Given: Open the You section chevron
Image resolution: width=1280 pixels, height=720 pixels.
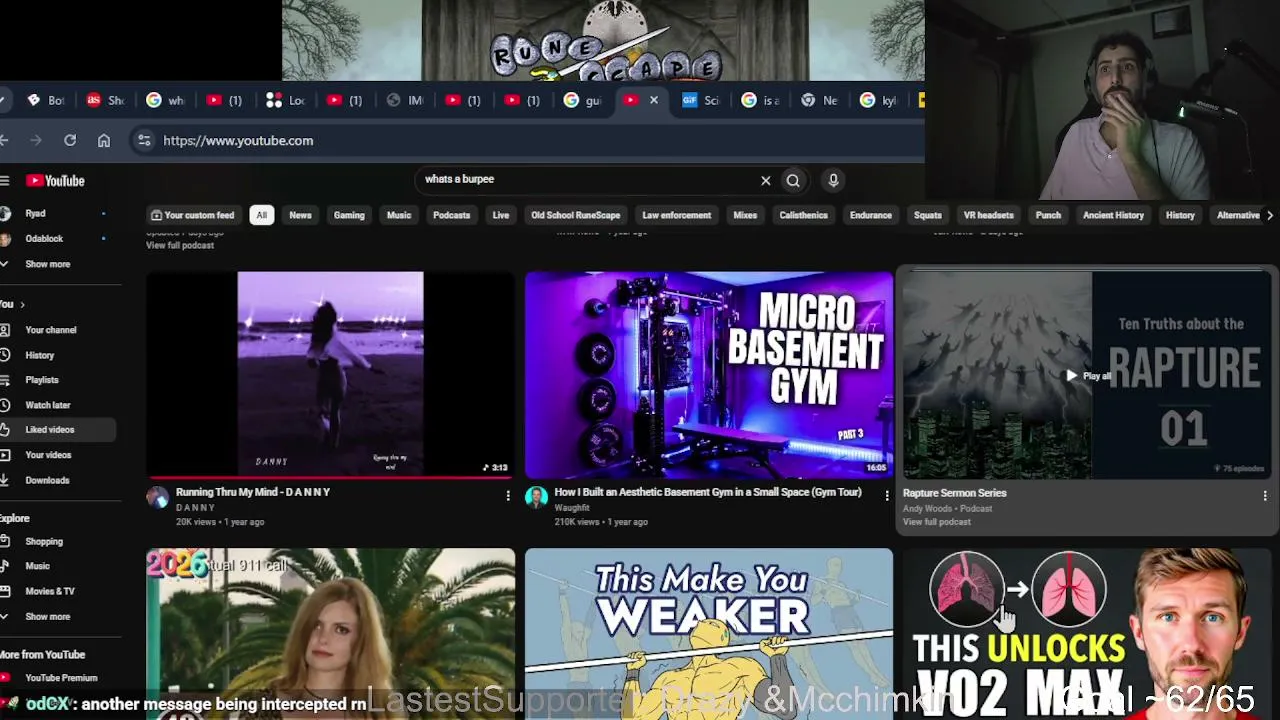Looking at the screenshot, I should click(22, 304).
